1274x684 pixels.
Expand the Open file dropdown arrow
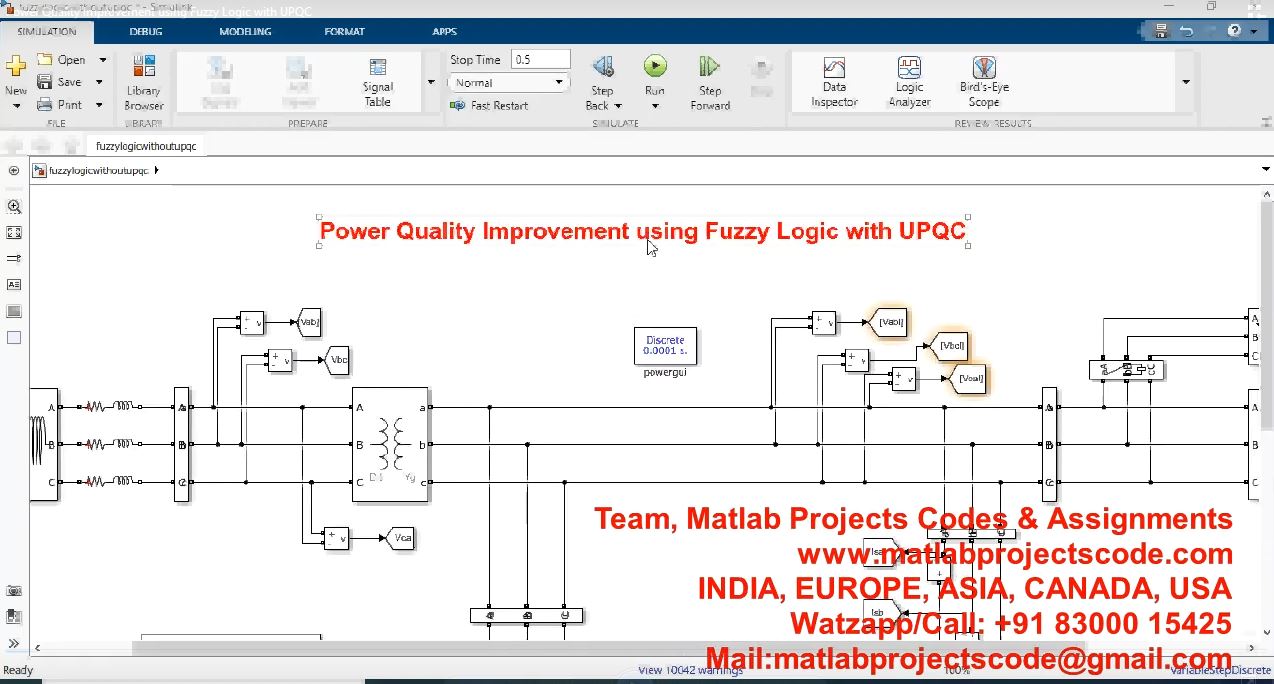click(102, 60)
